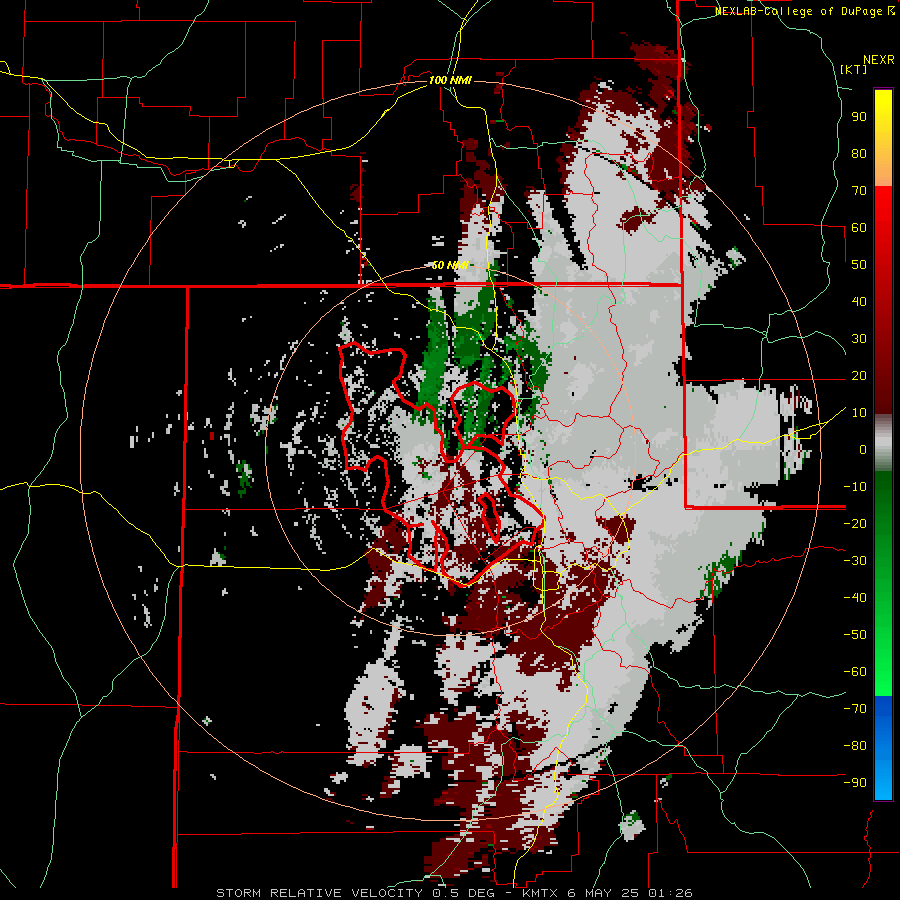Click the NEXLAB-College of DuPage credit text
This screenshot has height=900, width=900.
804,11
